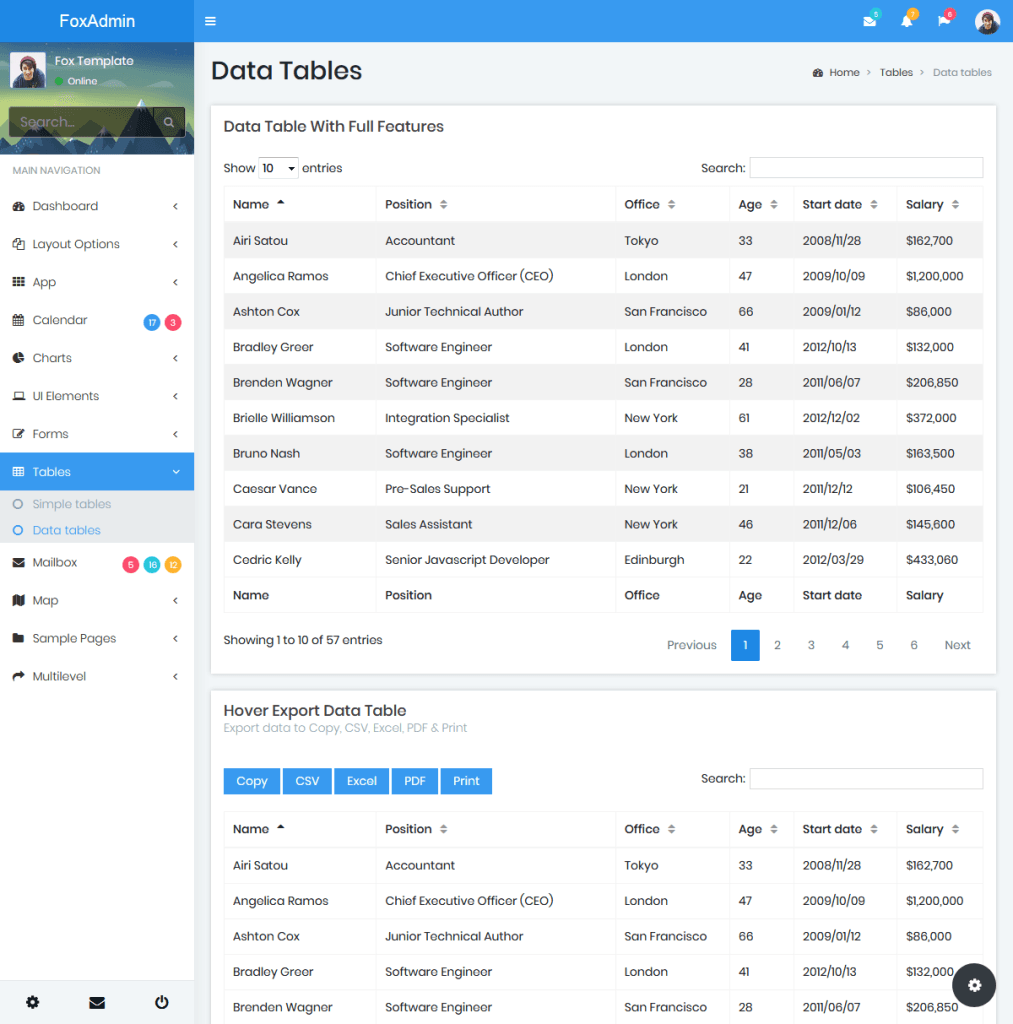This screenshot has height=1024, width=1013.
Task: Click the notifications bell icon
Action: (x=907, y=20)
